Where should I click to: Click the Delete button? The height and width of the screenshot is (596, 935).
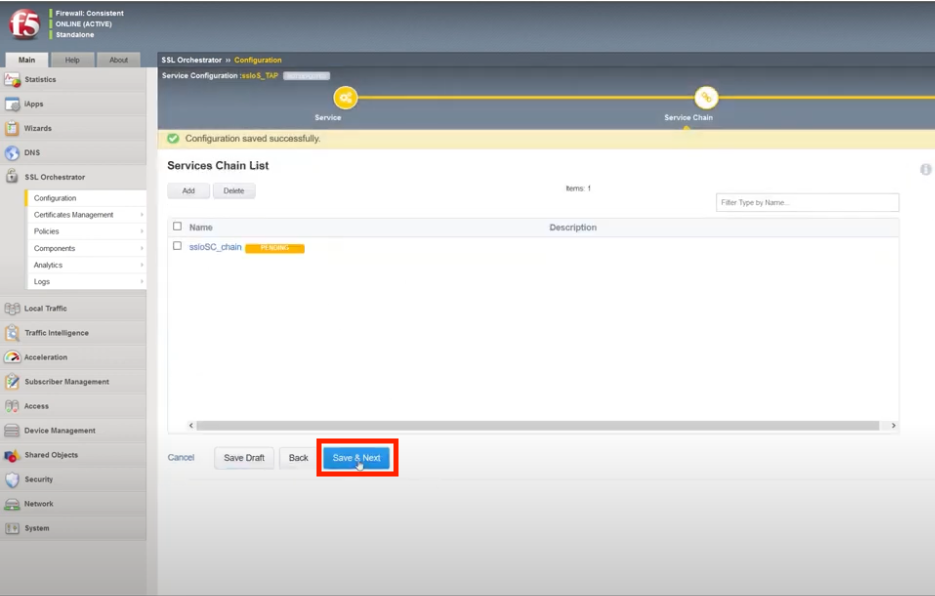pyautogui.click(x=234, y=191)
